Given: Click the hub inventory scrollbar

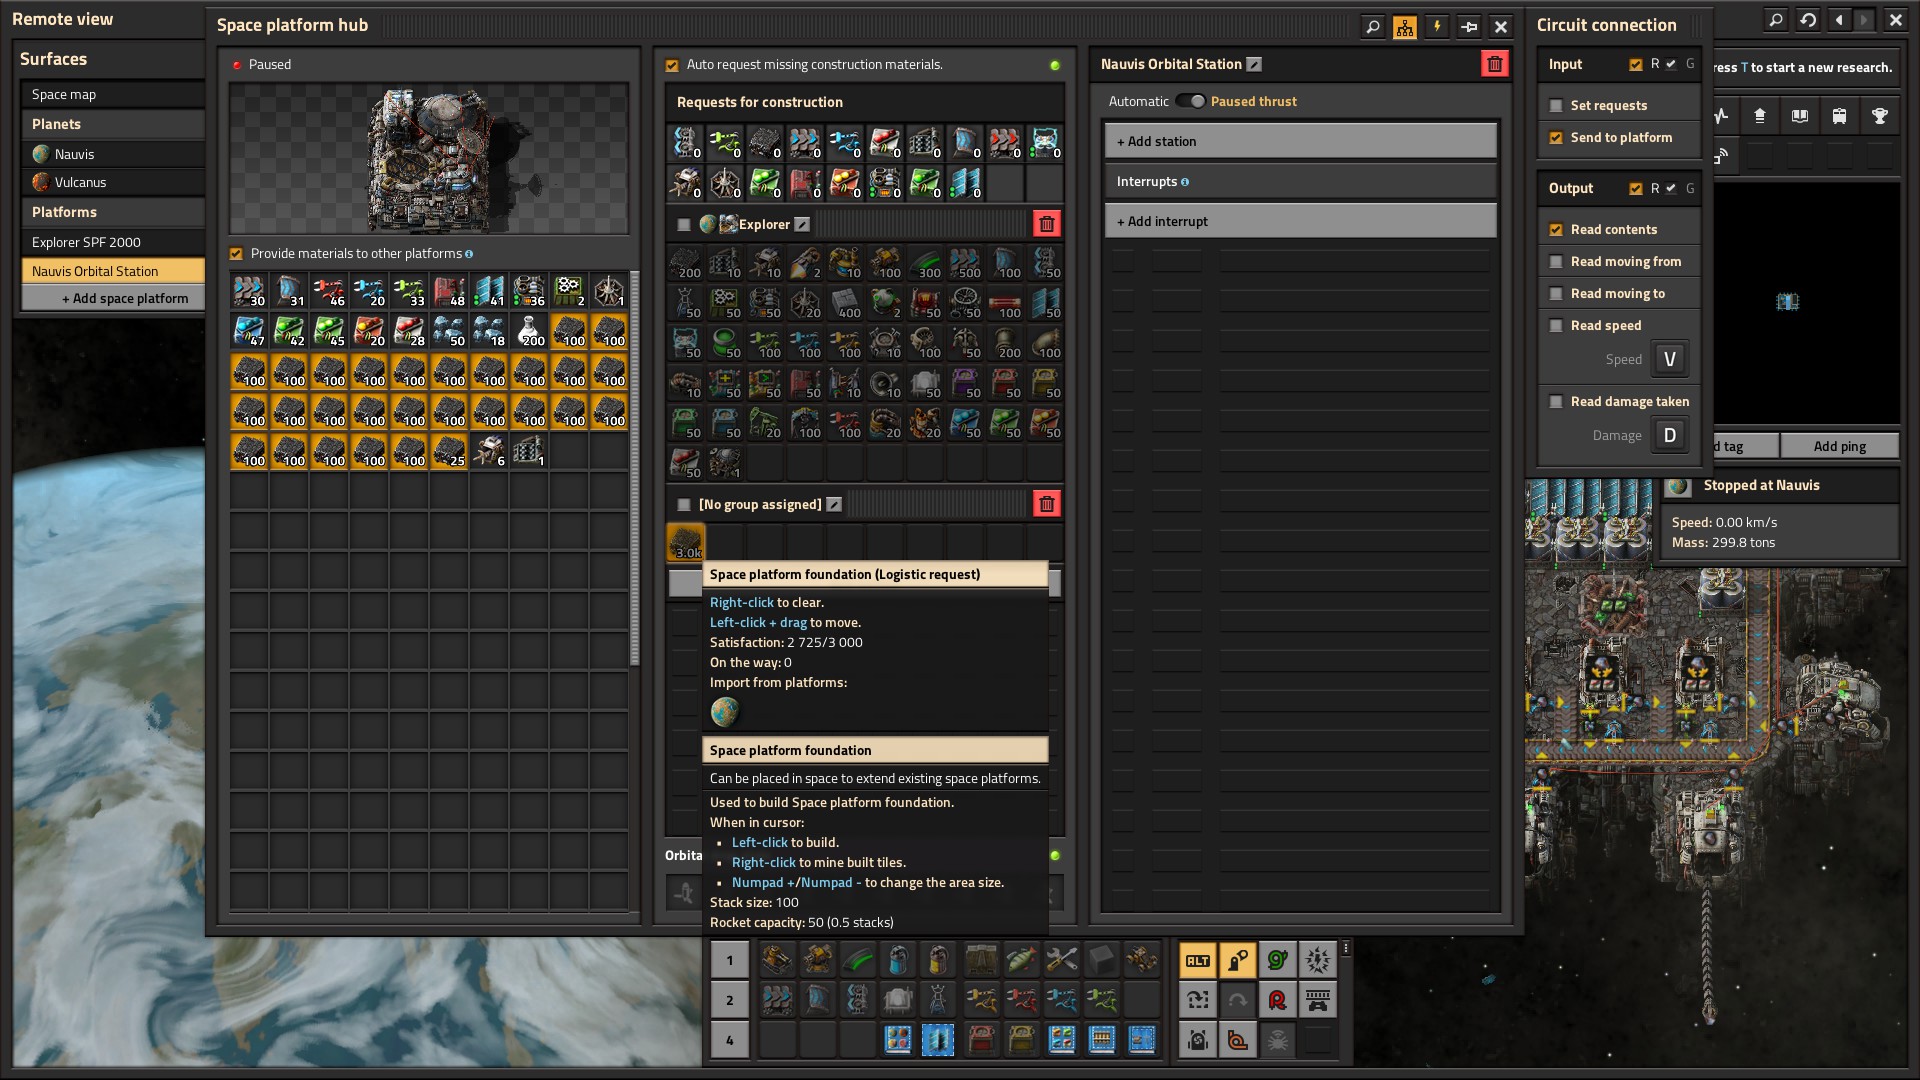Looking at the screenshot, I should pos(634,468).
